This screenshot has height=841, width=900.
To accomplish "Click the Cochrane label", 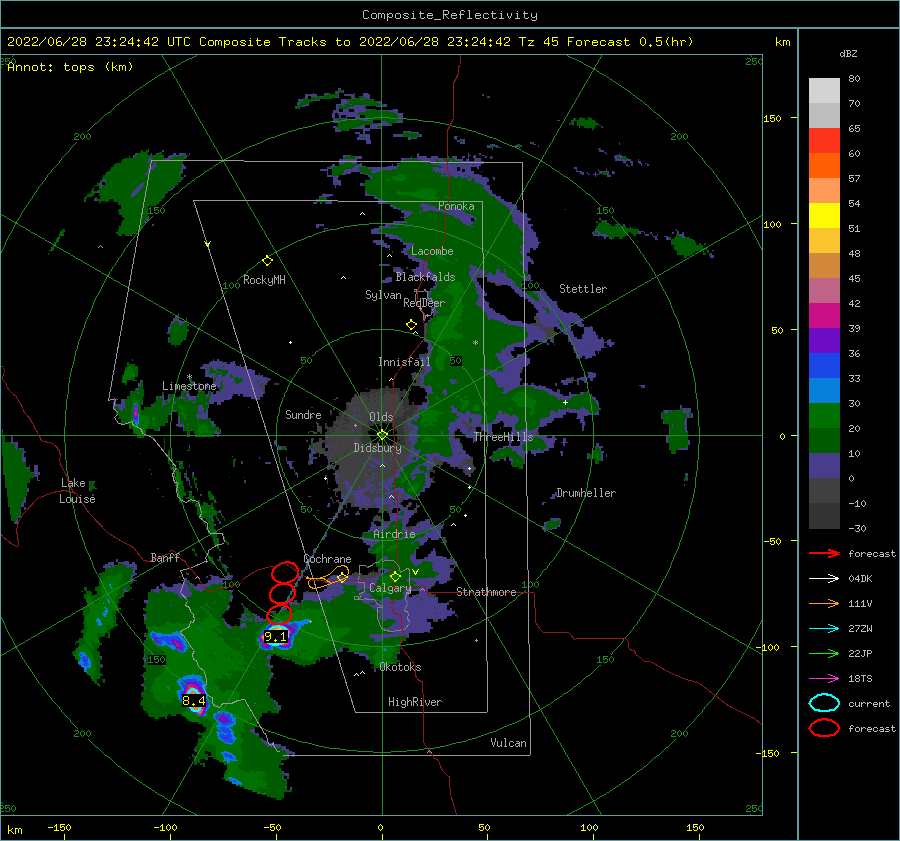I will [327, 559].
